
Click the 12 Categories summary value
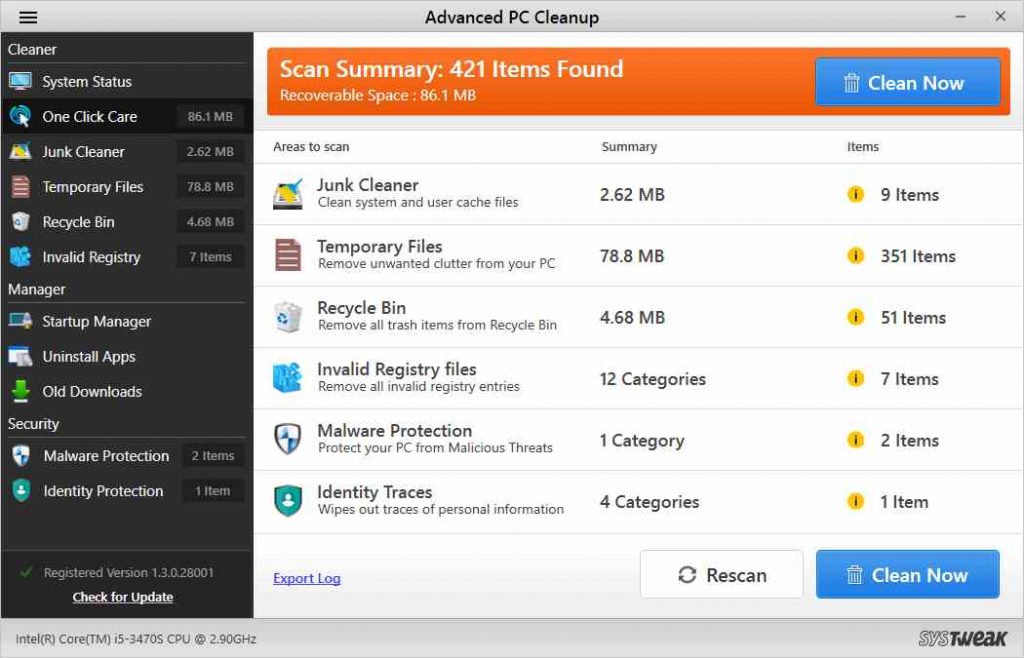tap(652, 379)
